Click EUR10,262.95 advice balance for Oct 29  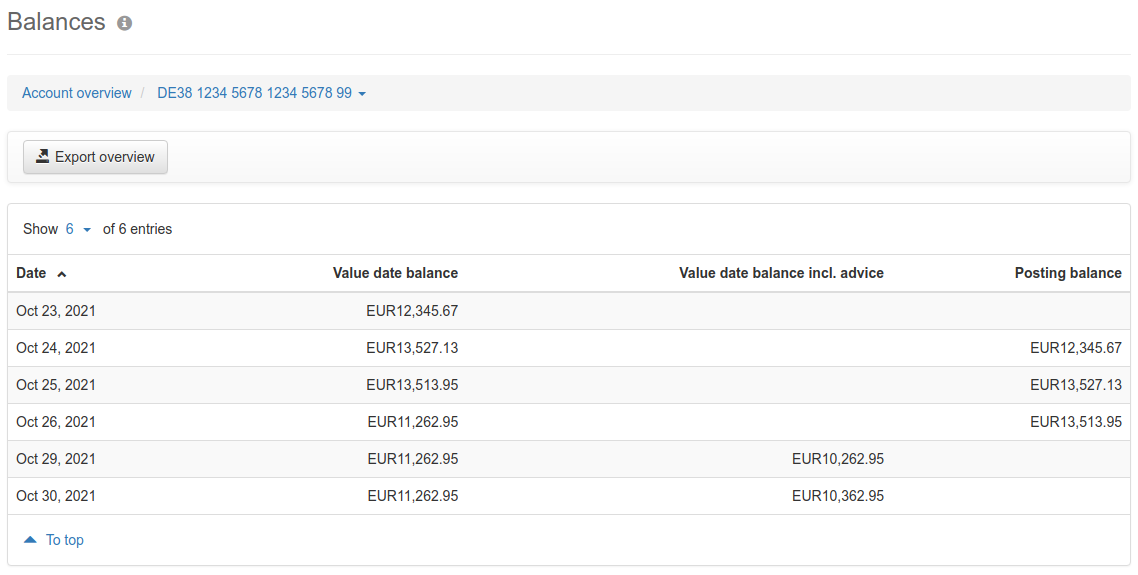coord(838,459)
